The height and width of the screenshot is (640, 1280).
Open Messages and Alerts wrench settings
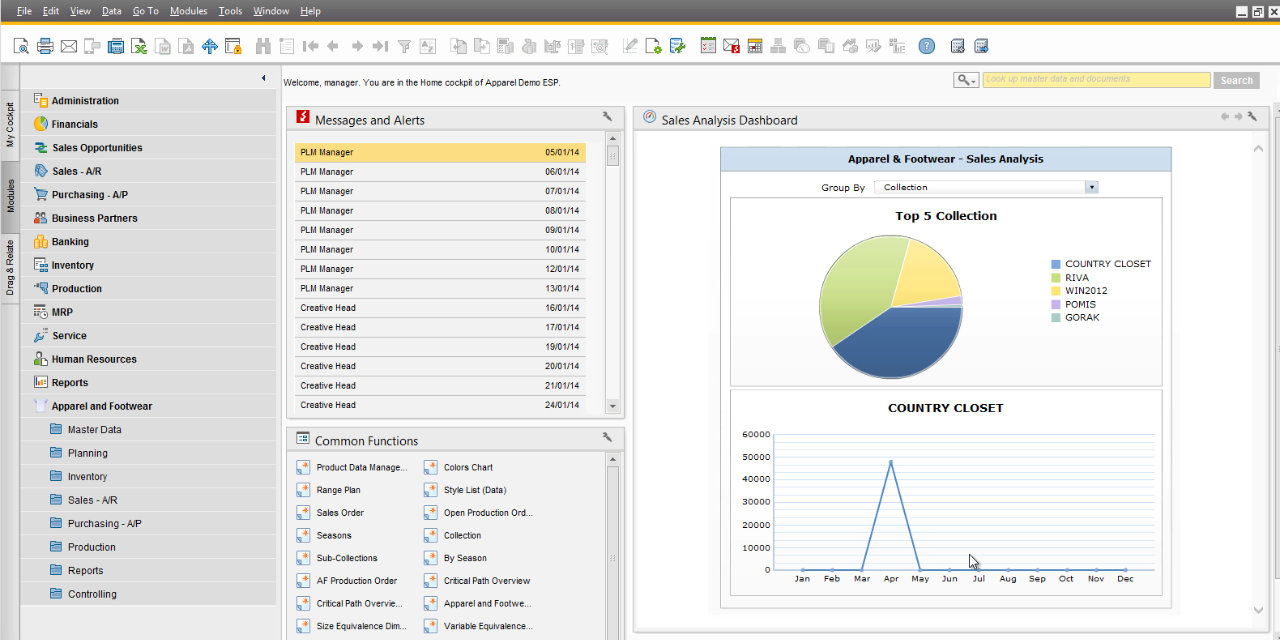tap(607, 118)
